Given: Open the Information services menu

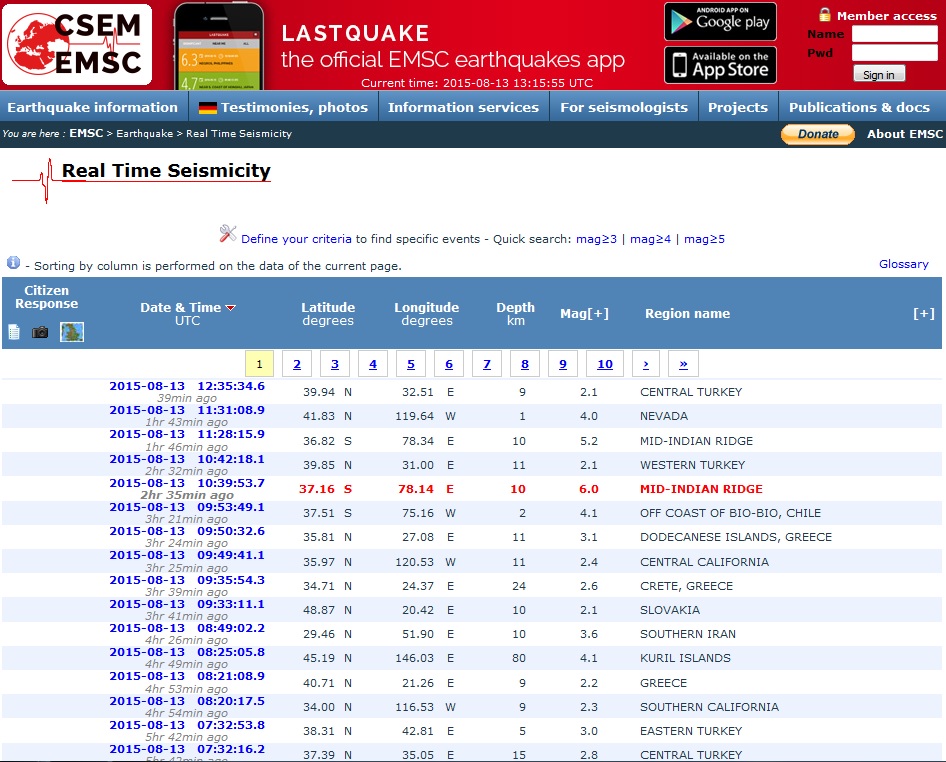Looking at the screenshot, I should click(x=463, y=107).
